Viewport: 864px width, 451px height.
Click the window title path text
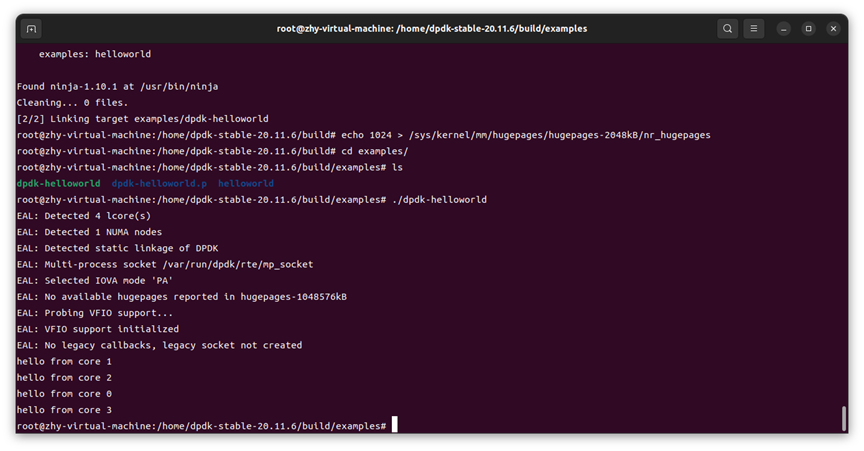431,29
